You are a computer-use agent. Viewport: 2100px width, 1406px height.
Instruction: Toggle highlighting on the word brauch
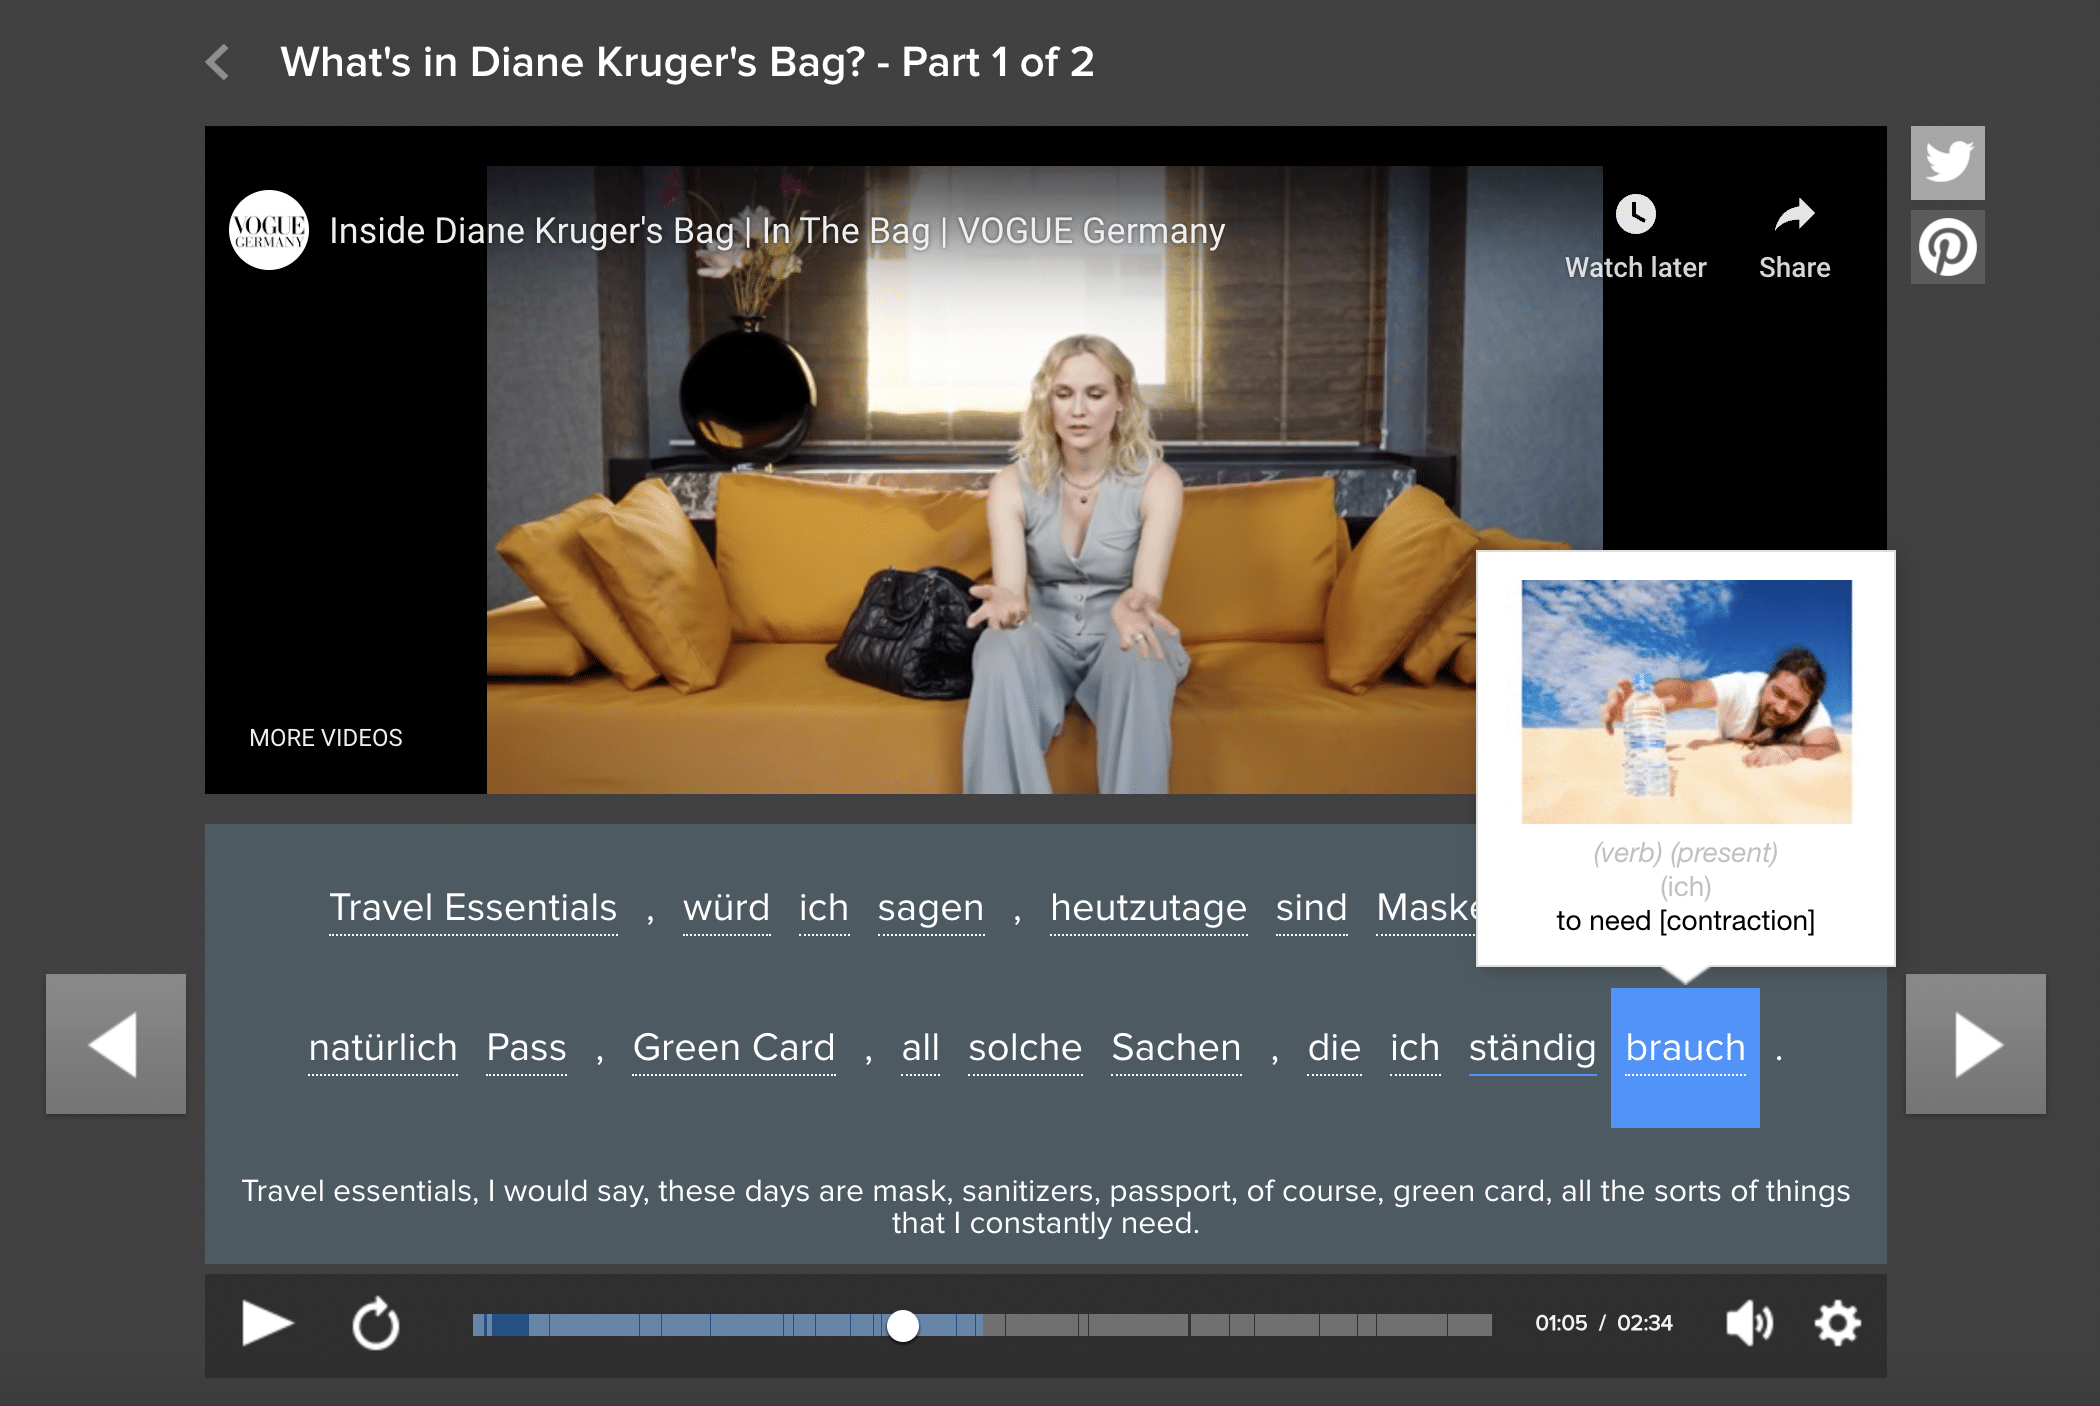[x=1684, y=1048]
